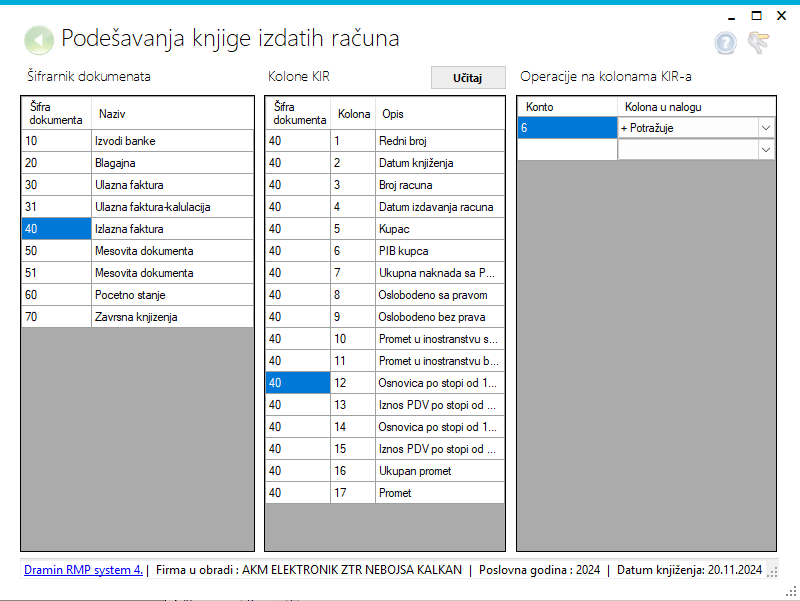Select 'Ukupan promet' row in Kolone KIR

[439, 471]
